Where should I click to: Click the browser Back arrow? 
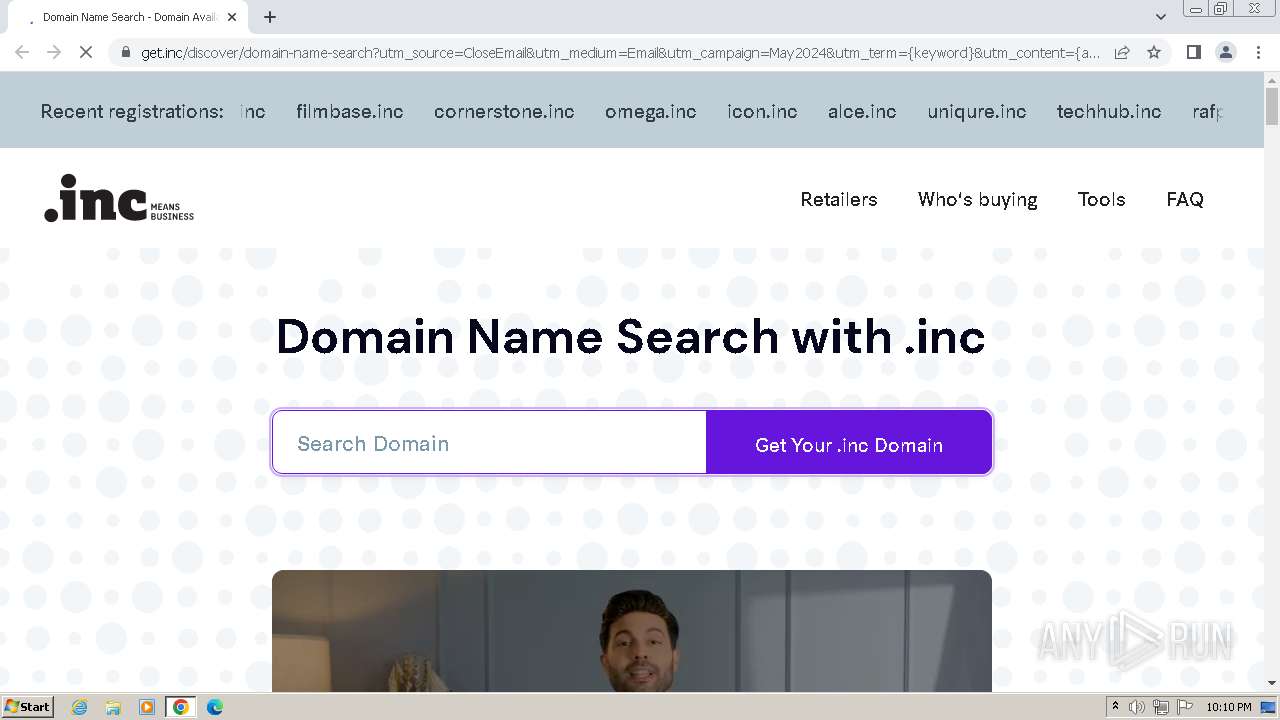click(22, 52)
